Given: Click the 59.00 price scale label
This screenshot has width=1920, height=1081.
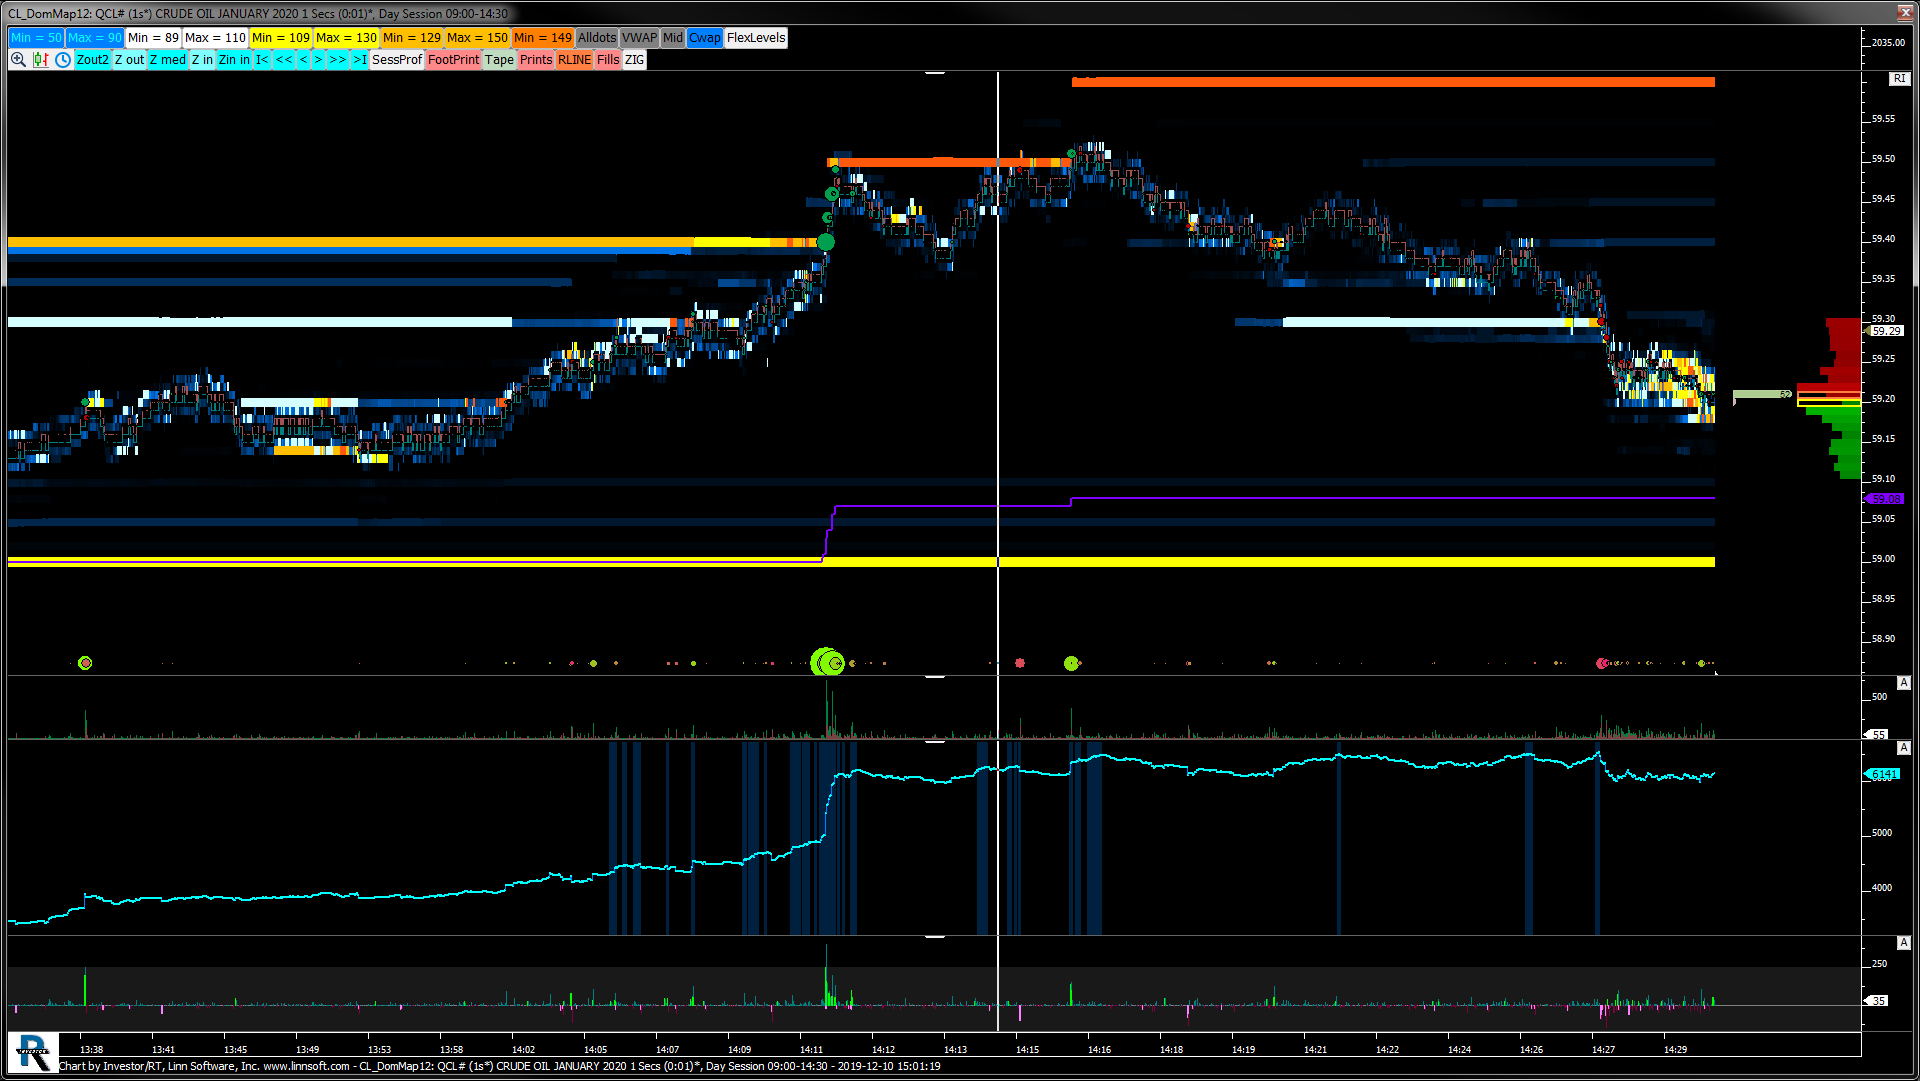Looking at the screenshot, I should (x=1883, y=559).
